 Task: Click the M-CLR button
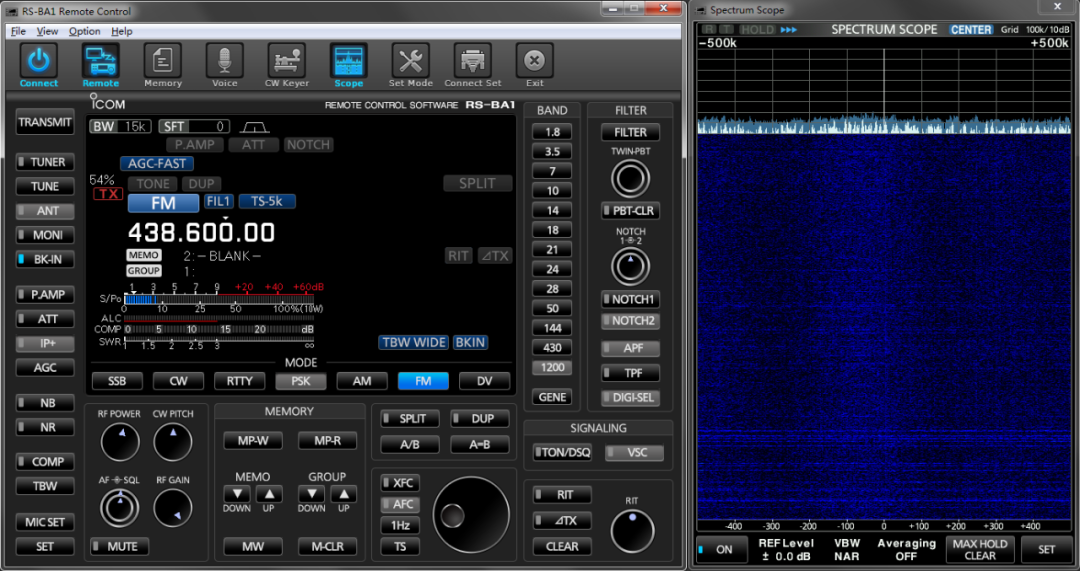click(x=327, y=547)
